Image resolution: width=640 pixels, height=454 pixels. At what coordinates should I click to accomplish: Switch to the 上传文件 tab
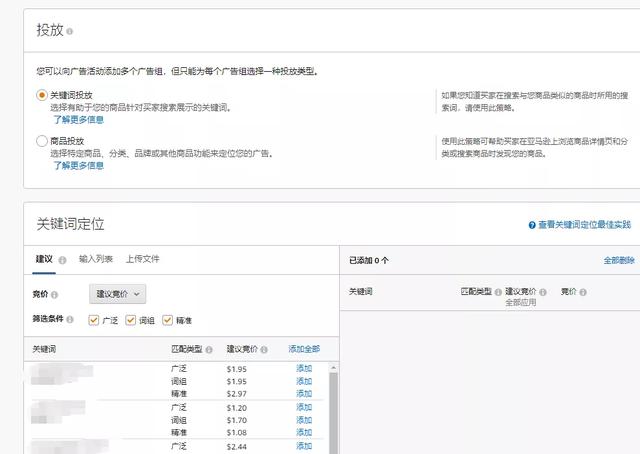pyautogui.click(x=142, y=259)
